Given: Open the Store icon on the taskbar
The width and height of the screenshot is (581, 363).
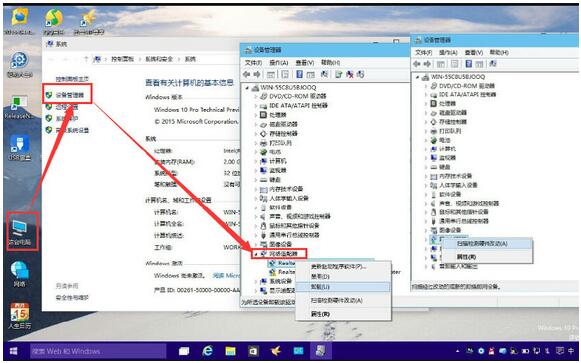Looking at the screenshot, I should click(x=253, y=351).
